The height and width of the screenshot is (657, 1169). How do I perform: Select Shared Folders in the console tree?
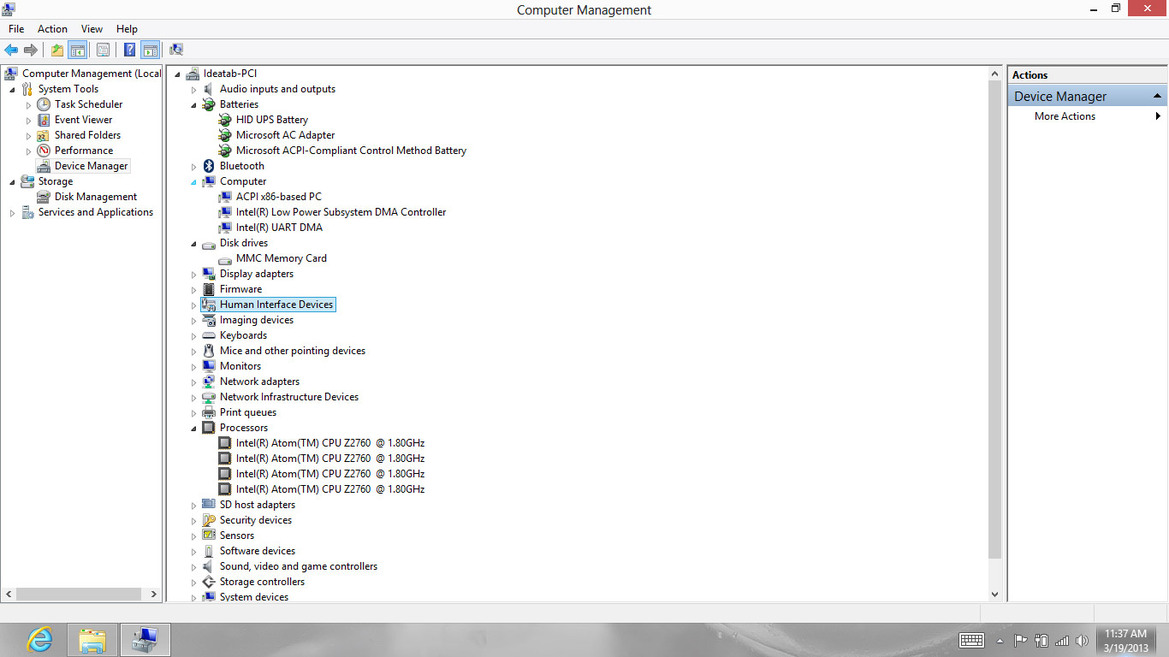[x=87, y=135]
